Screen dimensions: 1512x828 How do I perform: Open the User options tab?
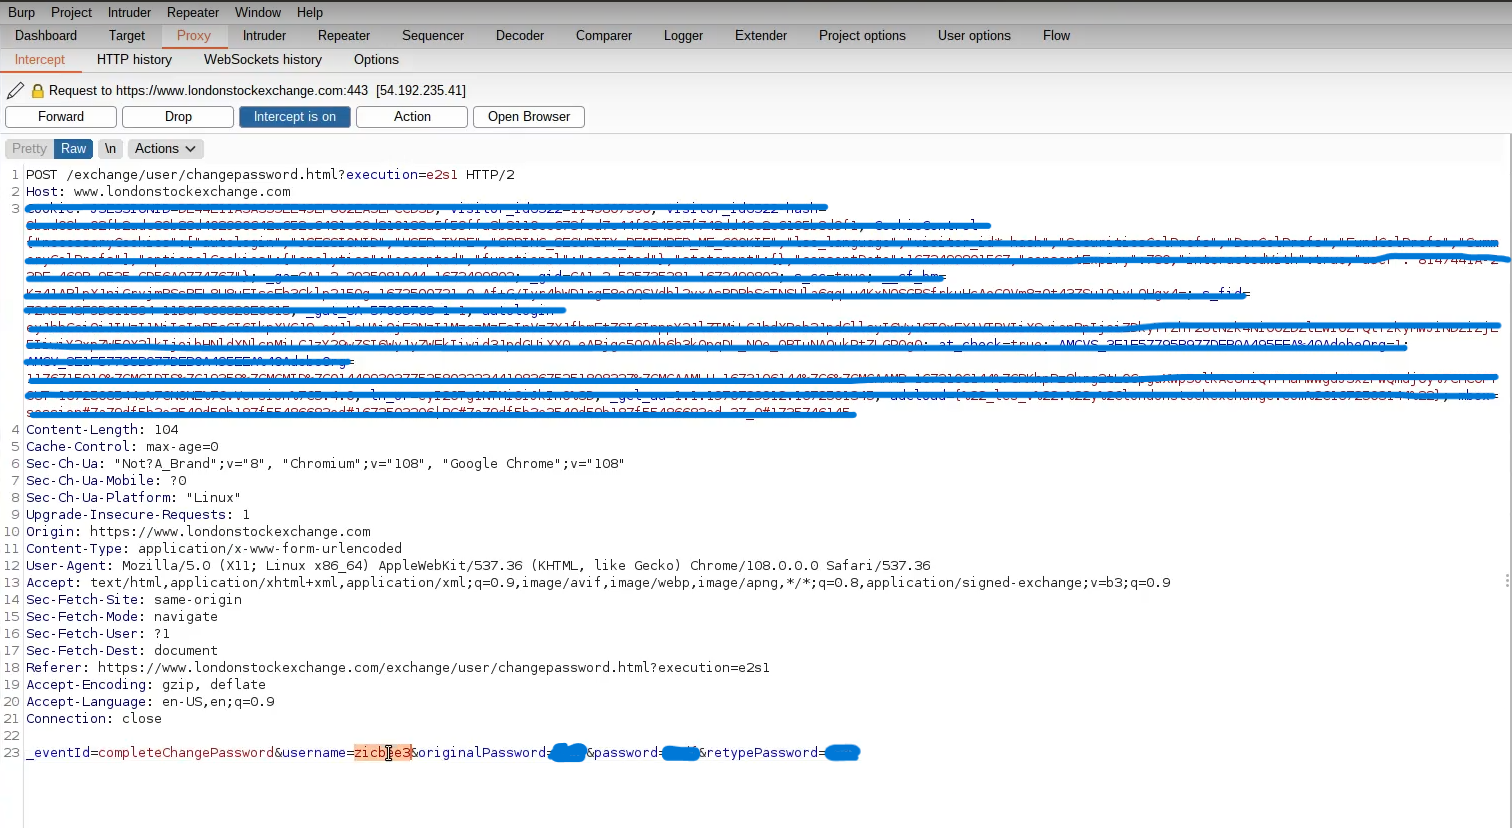click(x=974, y=35)
